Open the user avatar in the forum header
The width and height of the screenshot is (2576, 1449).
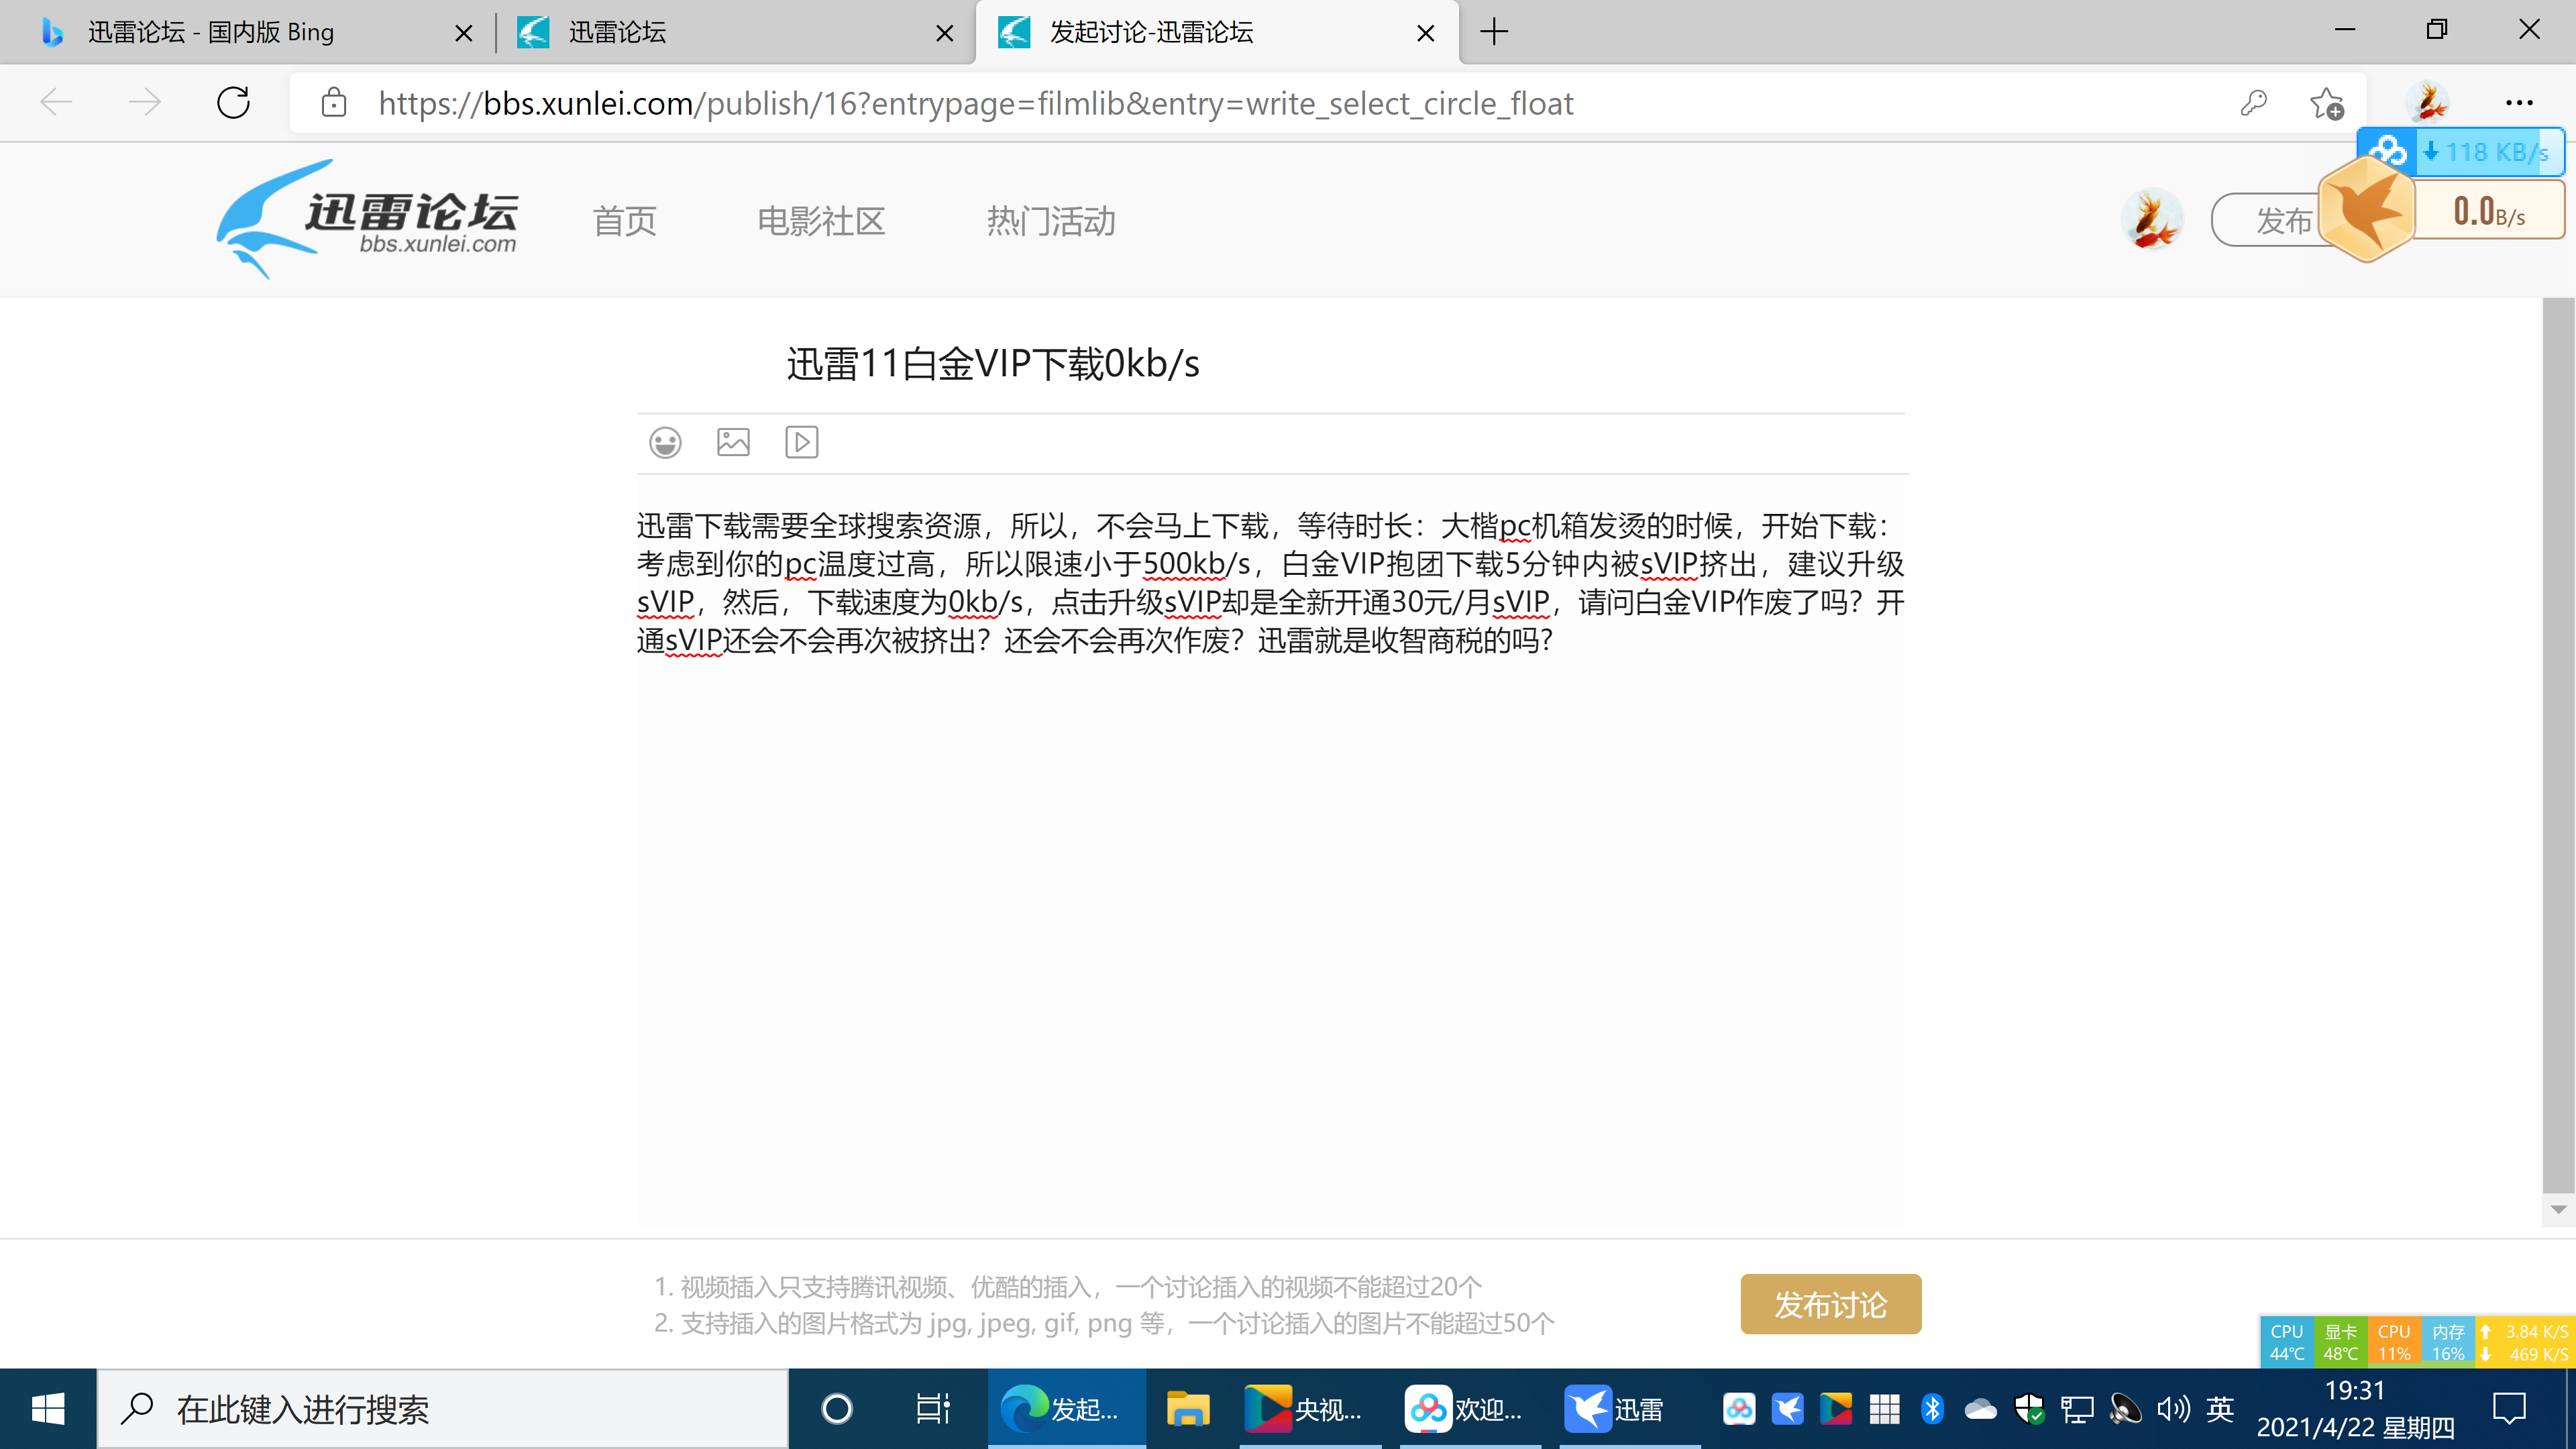coord(2152,218)
